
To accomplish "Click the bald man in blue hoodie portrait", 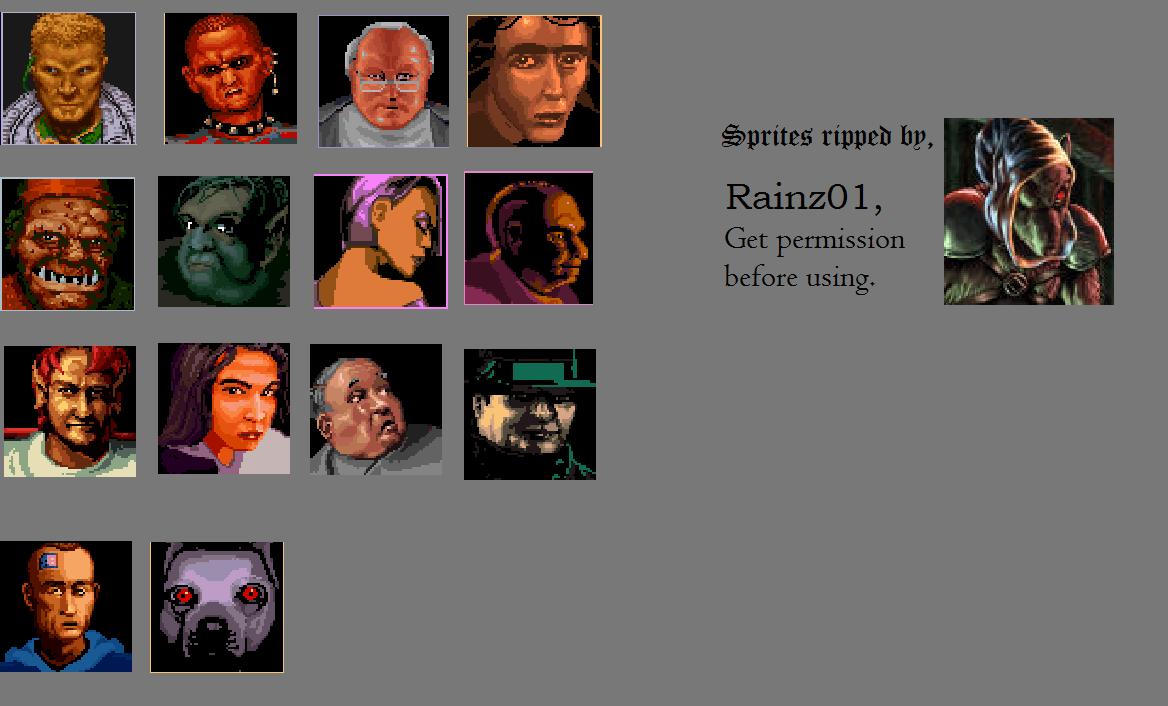I will coord(66,606).
